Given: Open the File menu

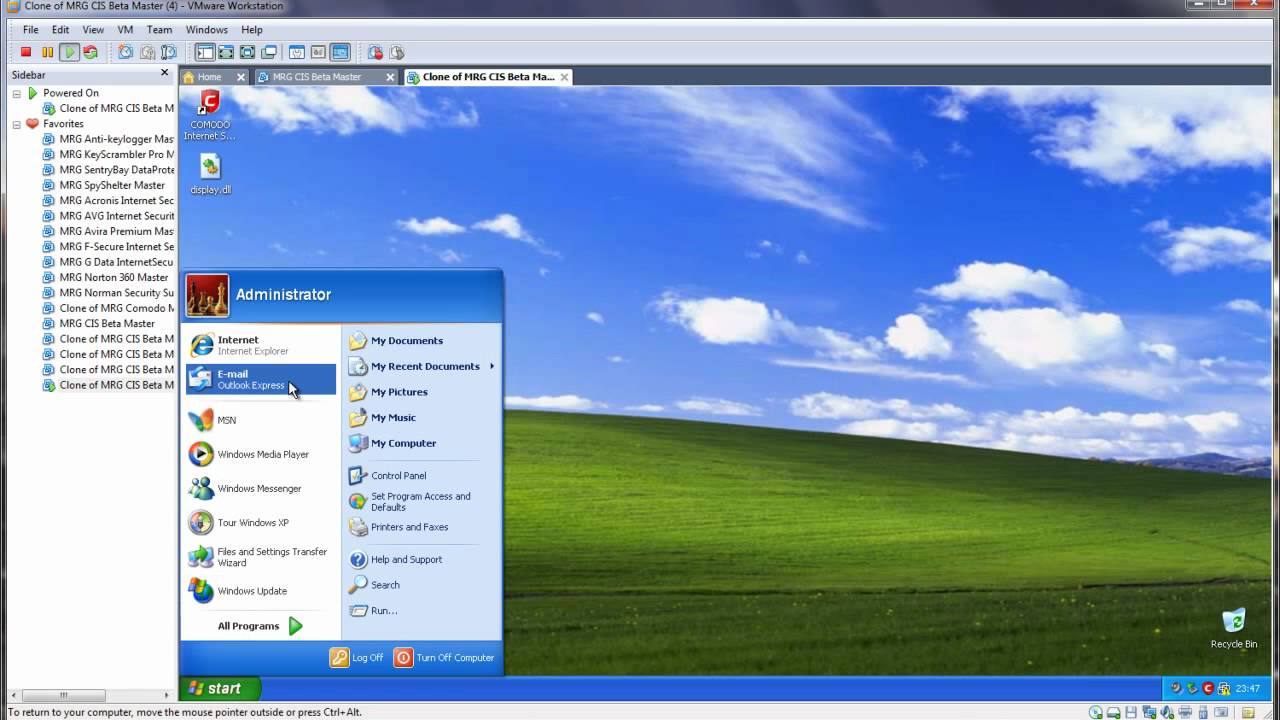Looking at the screenshot, I should tap(31, 30).
